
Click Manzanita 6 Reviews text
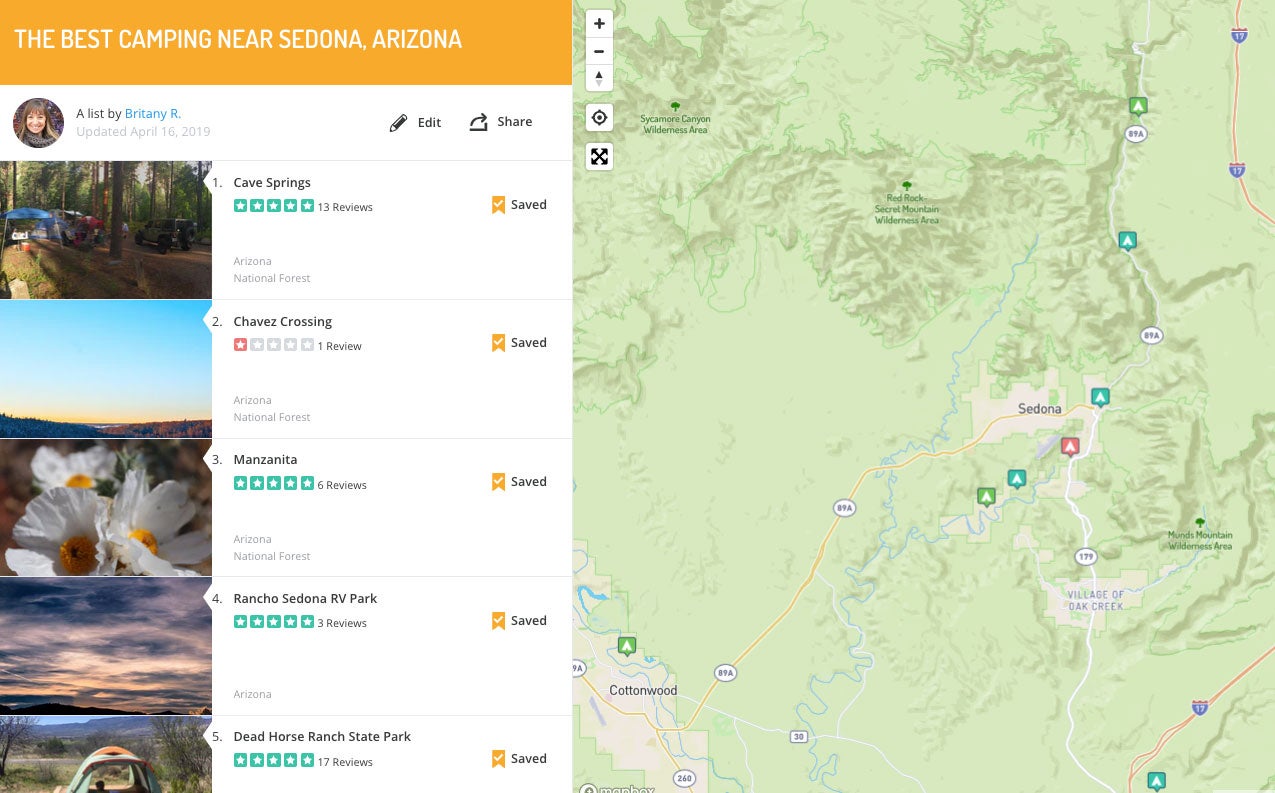(x=342, y=485)
